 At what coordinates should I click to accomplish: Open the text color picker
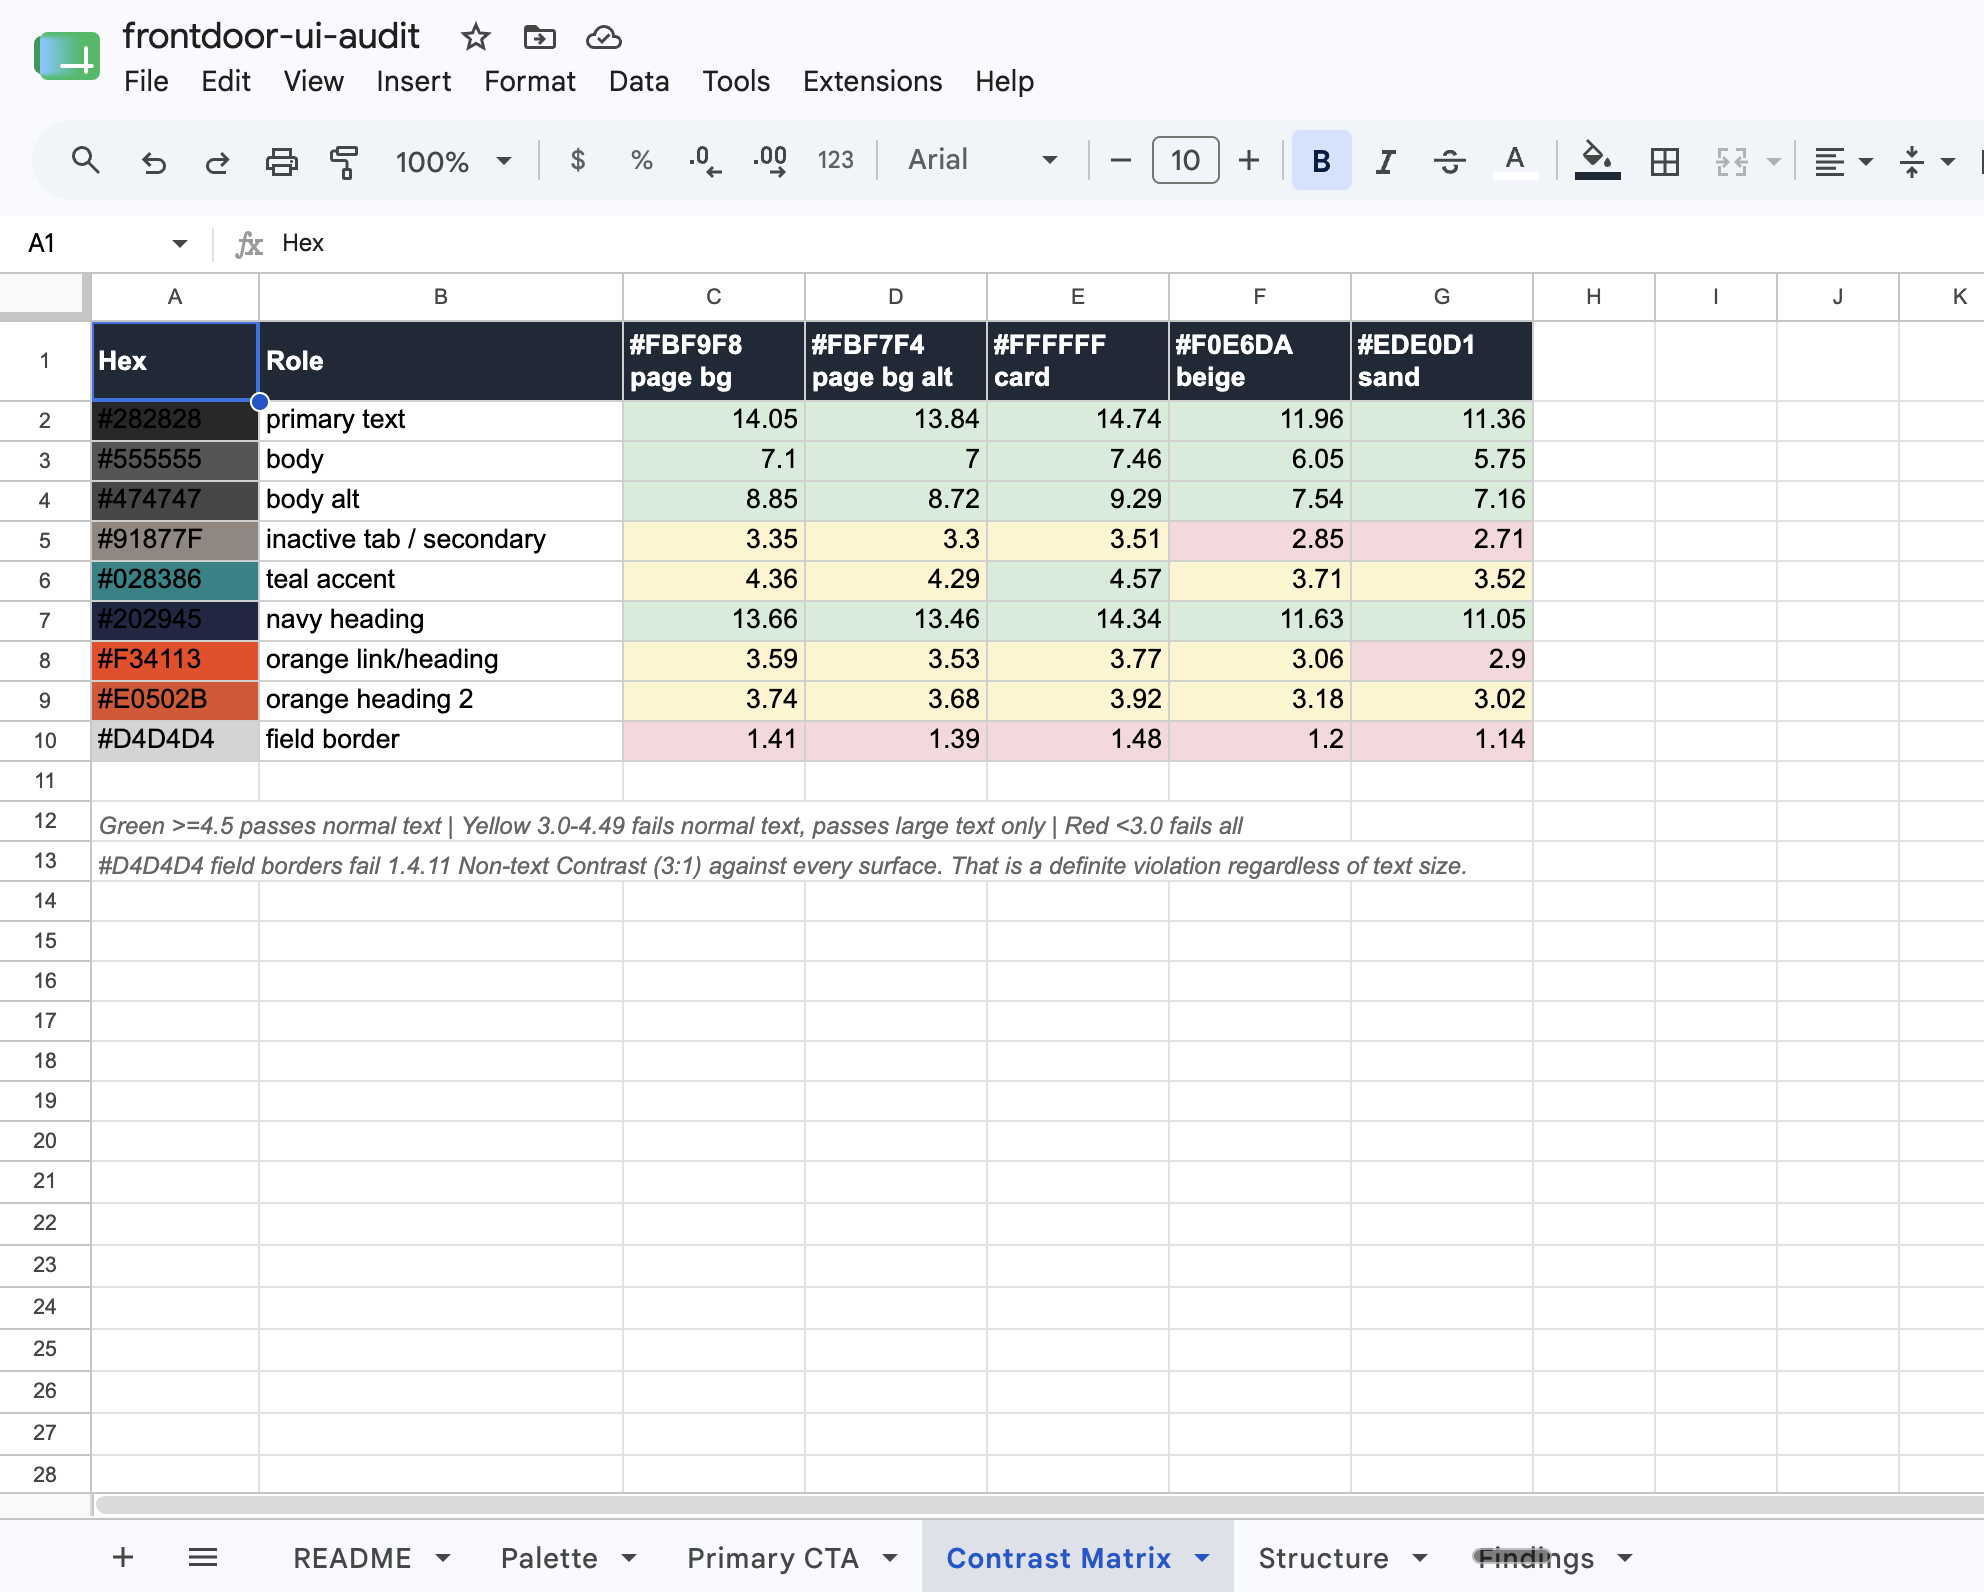[x=1515, y=161]
